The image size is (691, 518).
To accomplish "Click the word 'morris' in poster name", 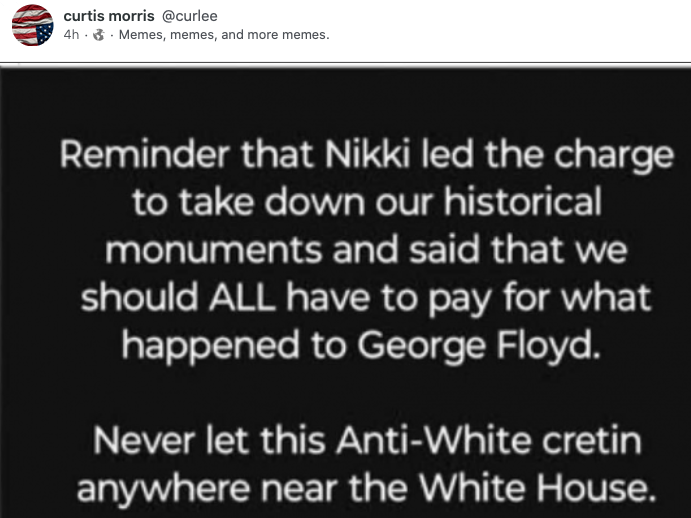I will (131, 16).
